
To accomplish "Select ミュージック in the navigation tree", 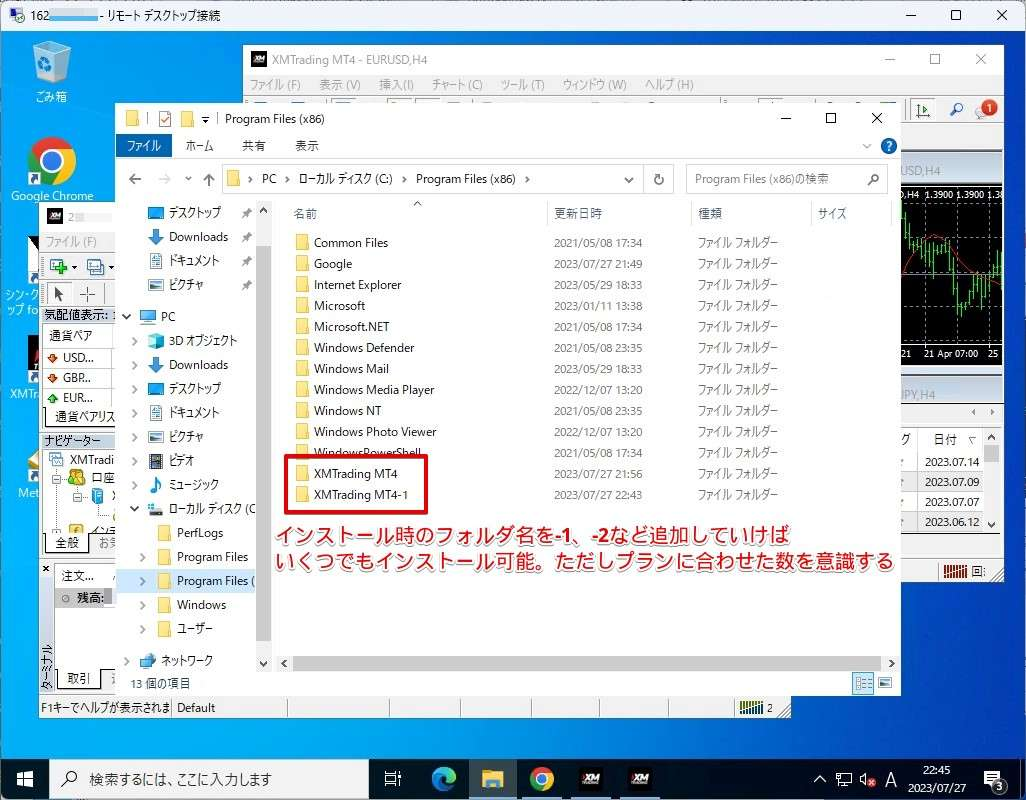I will pyautogui.click(x=194, y=485).
